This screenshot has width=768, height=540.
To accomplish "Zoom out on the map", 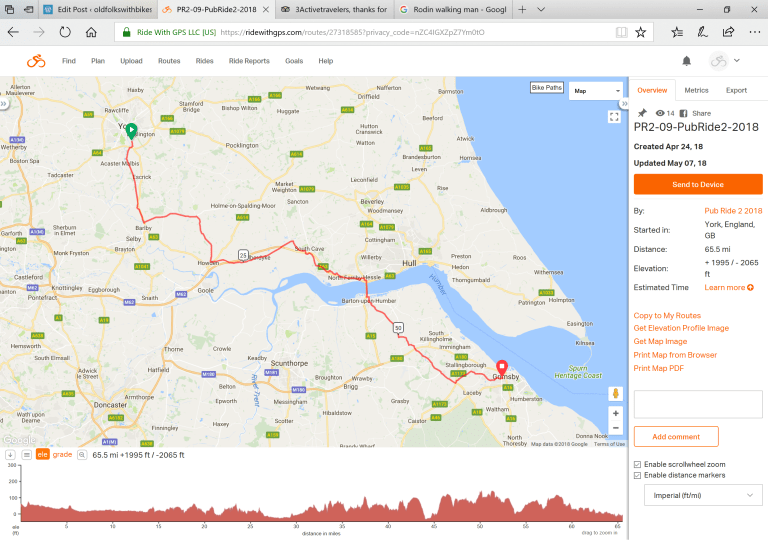I will [615, 430].
